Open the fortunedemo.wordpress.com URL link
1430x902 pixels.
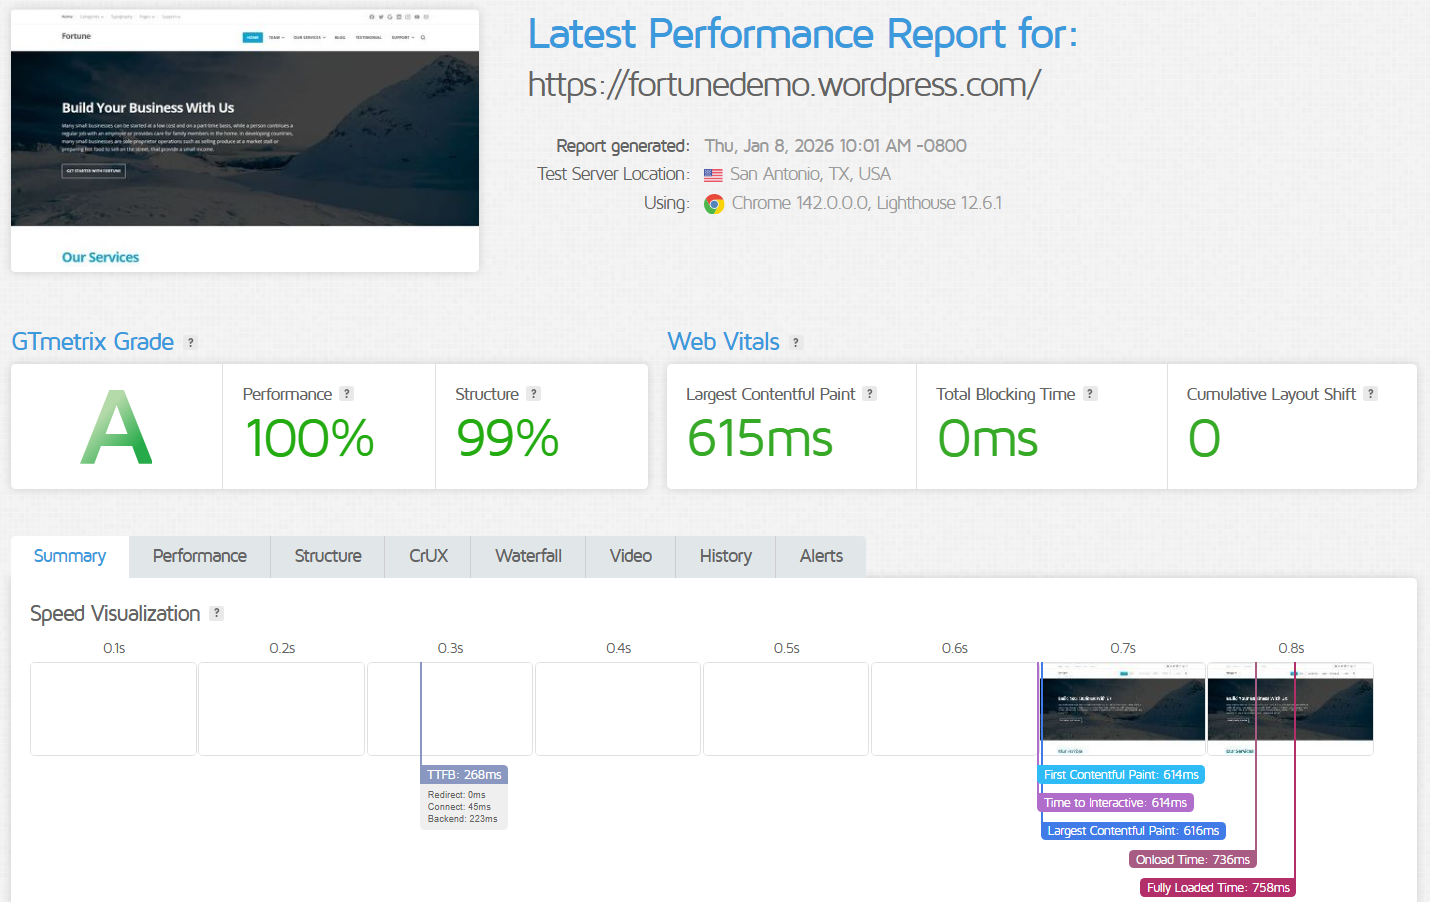pos(784,84)
